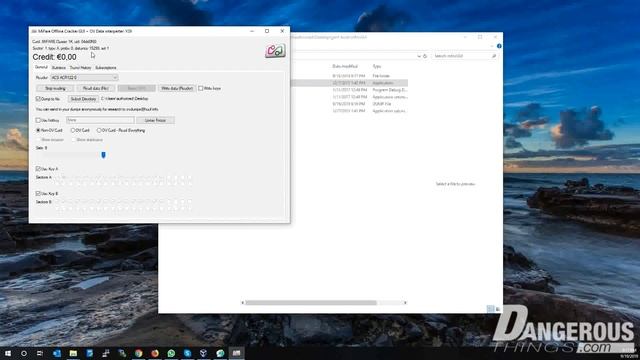
Task: Open WhatsApp from the taskbar
Action: coord(171,353)
